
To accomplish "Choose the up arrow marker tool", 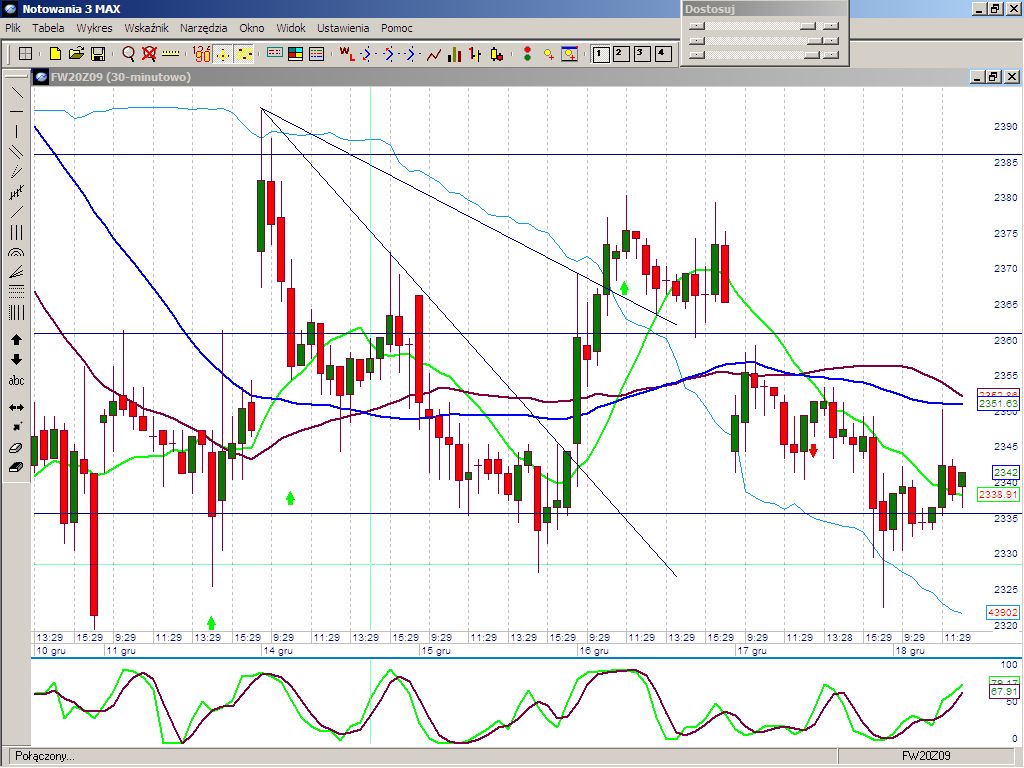I will pos(16,340).
